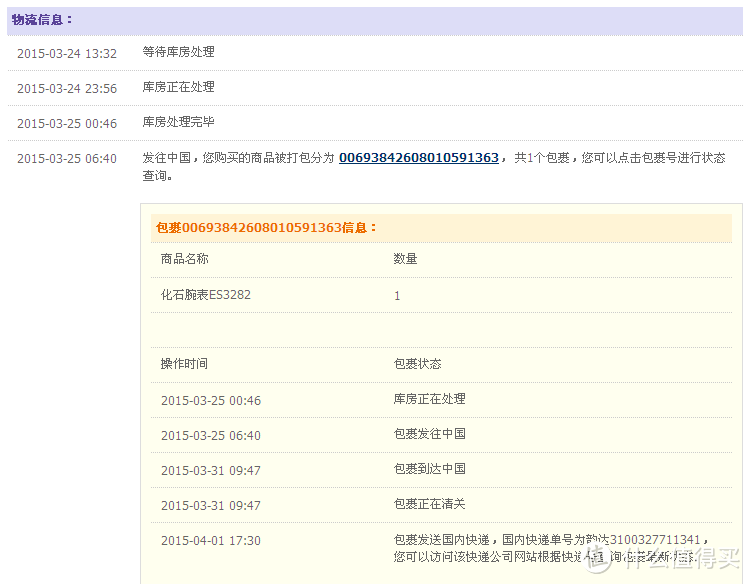The image size is (750, 584).
Task: Select the top-list timestamp 2015-03-25 06:40 beside 发往中国
Action: pyautogui.click(x=67, y=158)
